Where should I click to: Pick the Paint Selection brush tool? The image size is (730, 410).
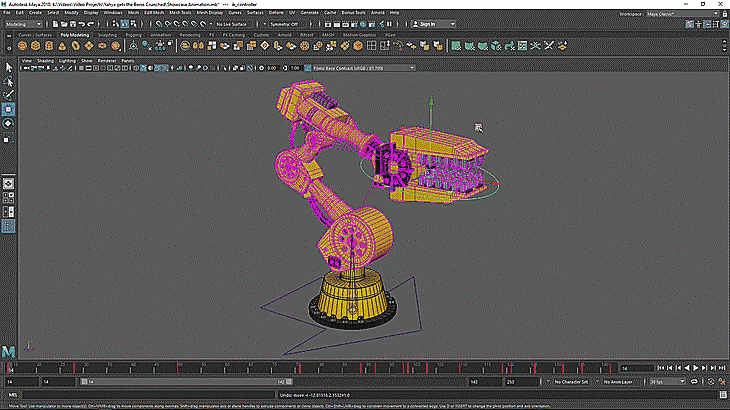pyautogui.click(x=8, y=95)
